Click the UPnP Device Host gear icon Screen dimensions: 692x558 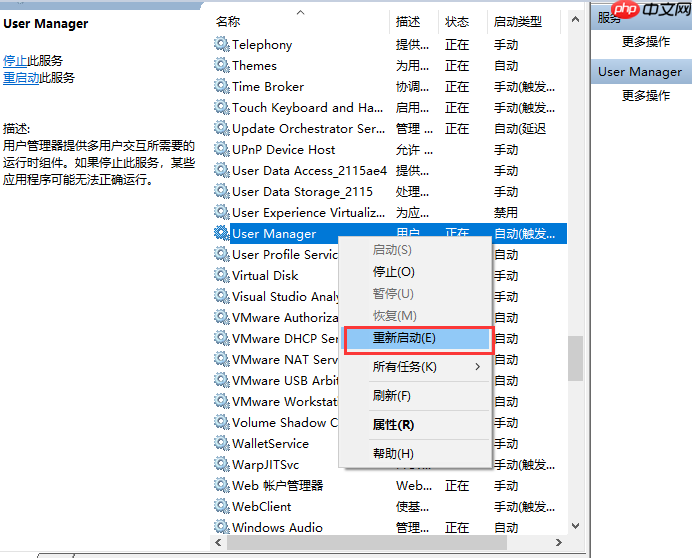point(221,149)
